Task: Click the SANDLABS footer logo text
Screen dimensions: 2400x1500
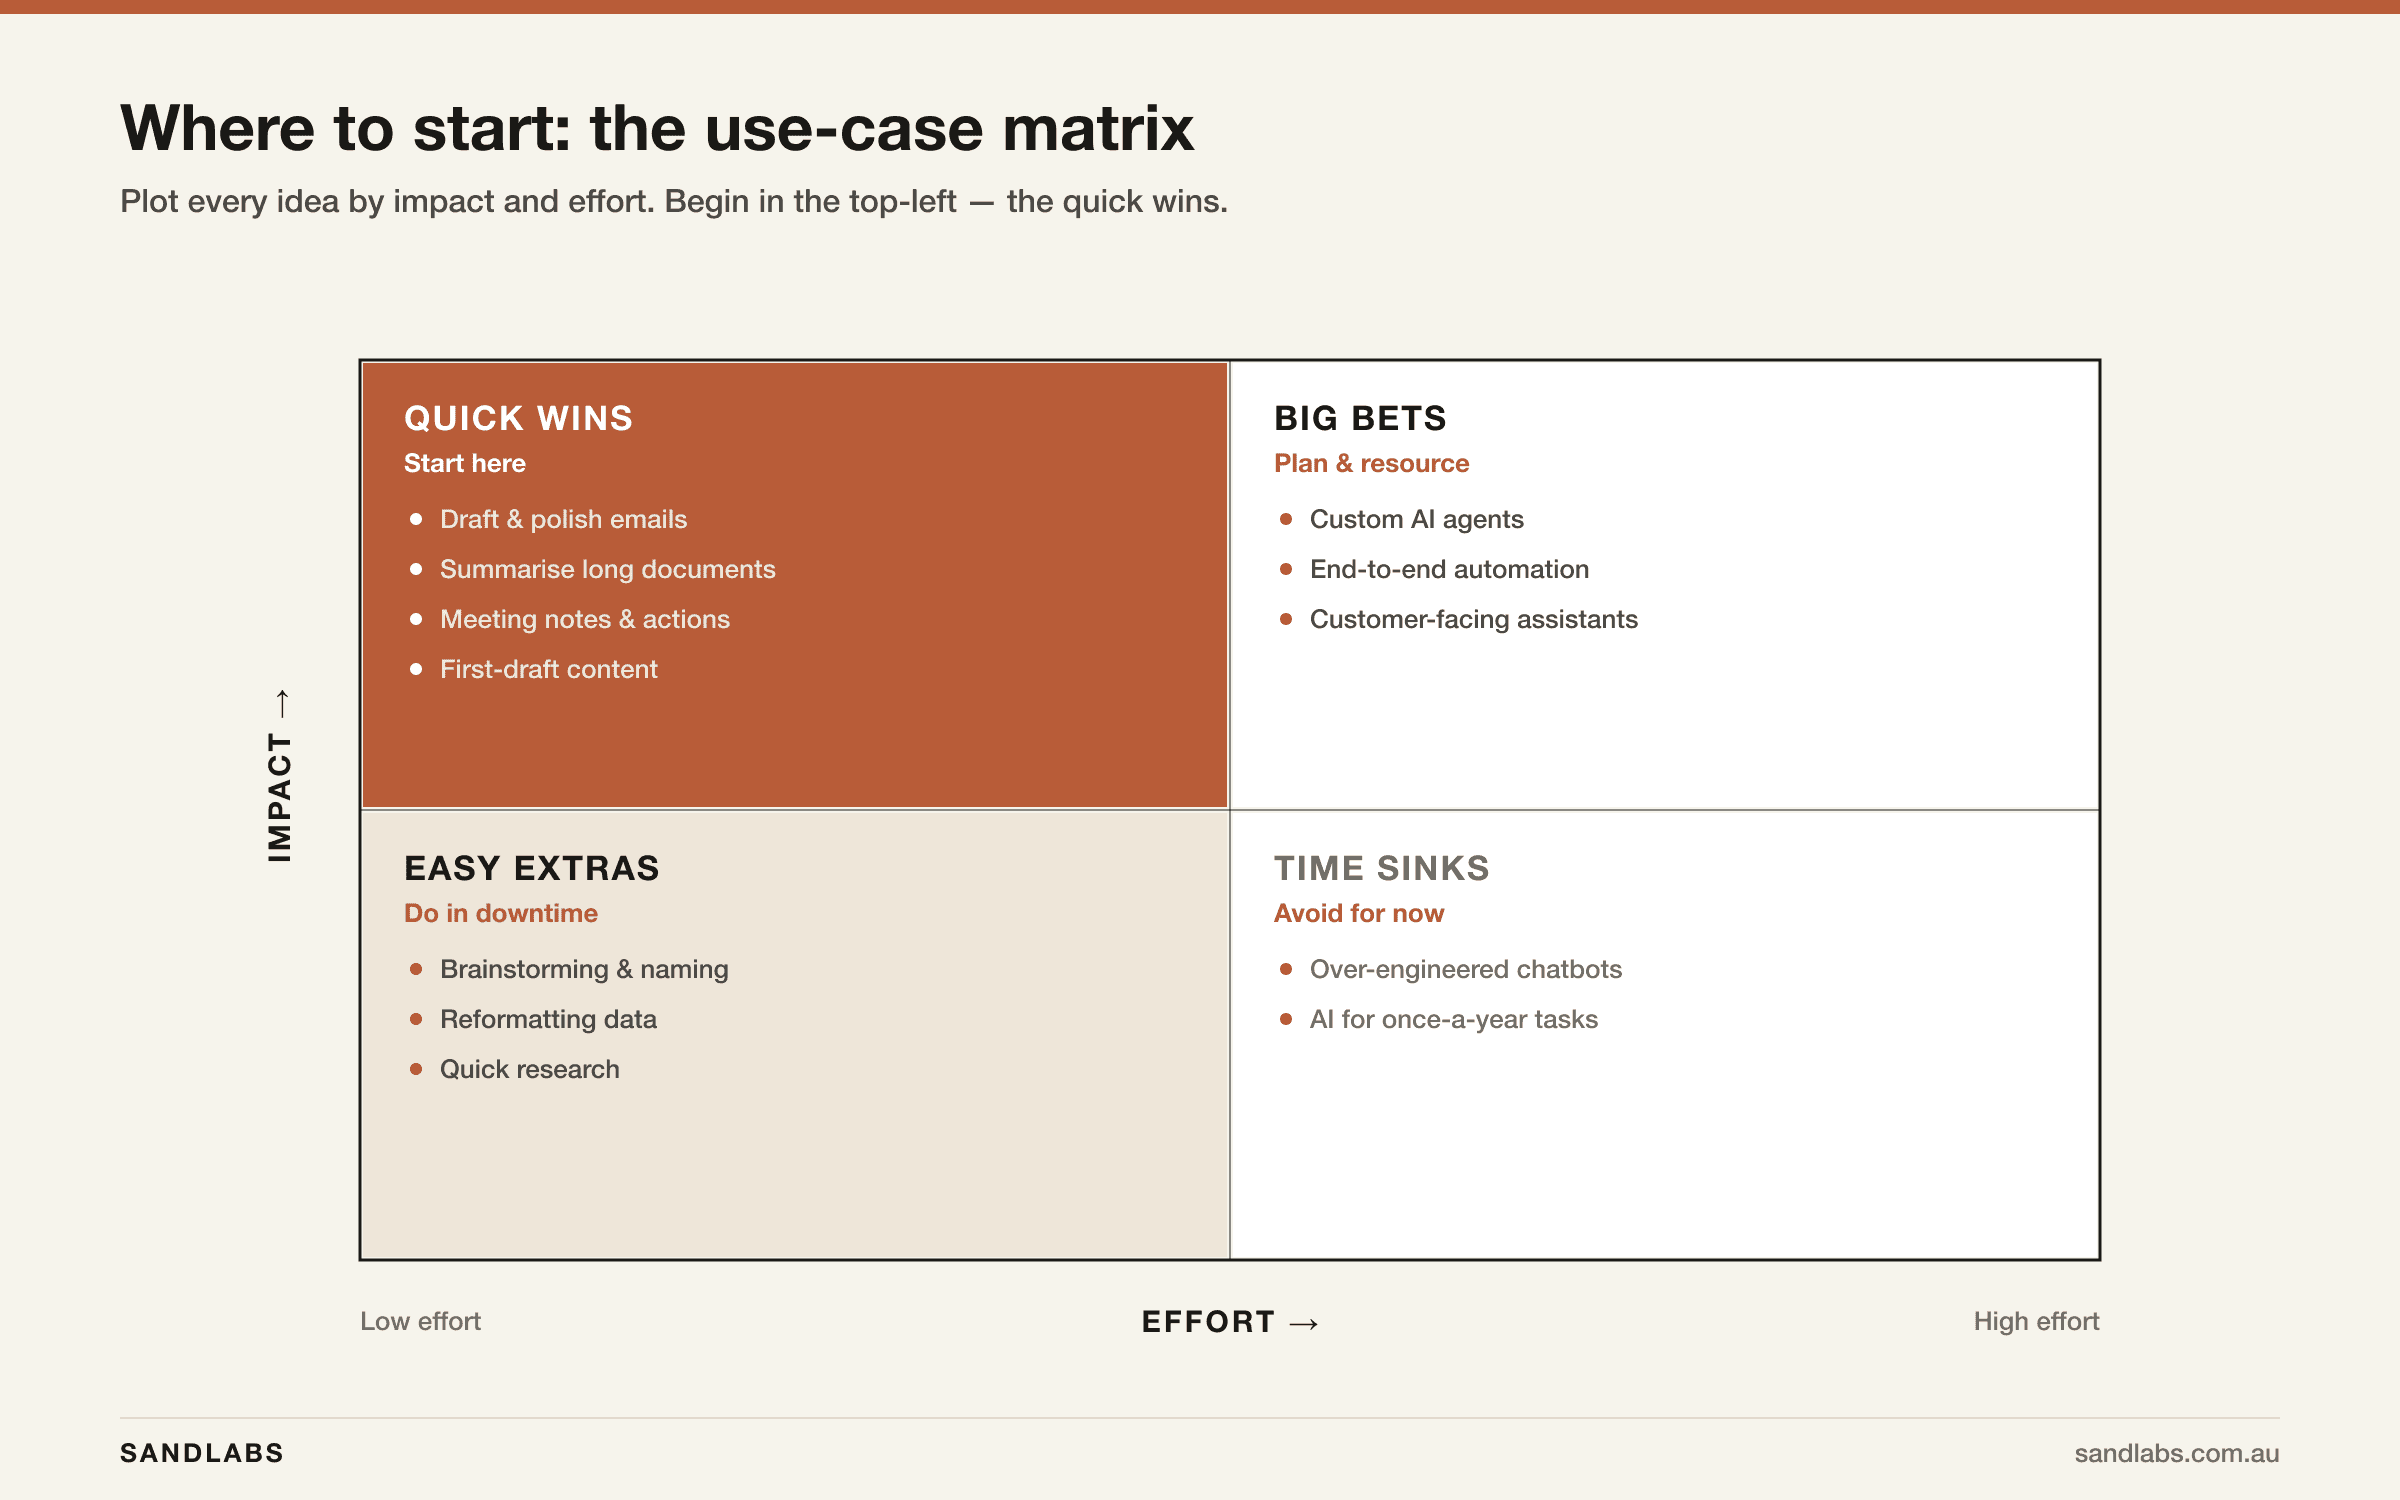Action: tap(202, 1453)
